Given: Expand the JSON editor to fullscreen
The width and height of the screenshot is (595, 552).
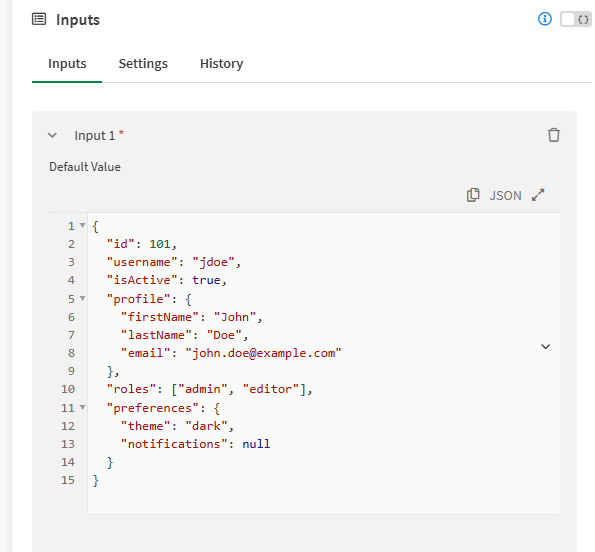Looking at the screenshot, I should pyautogui.click(x=538, y=195).
